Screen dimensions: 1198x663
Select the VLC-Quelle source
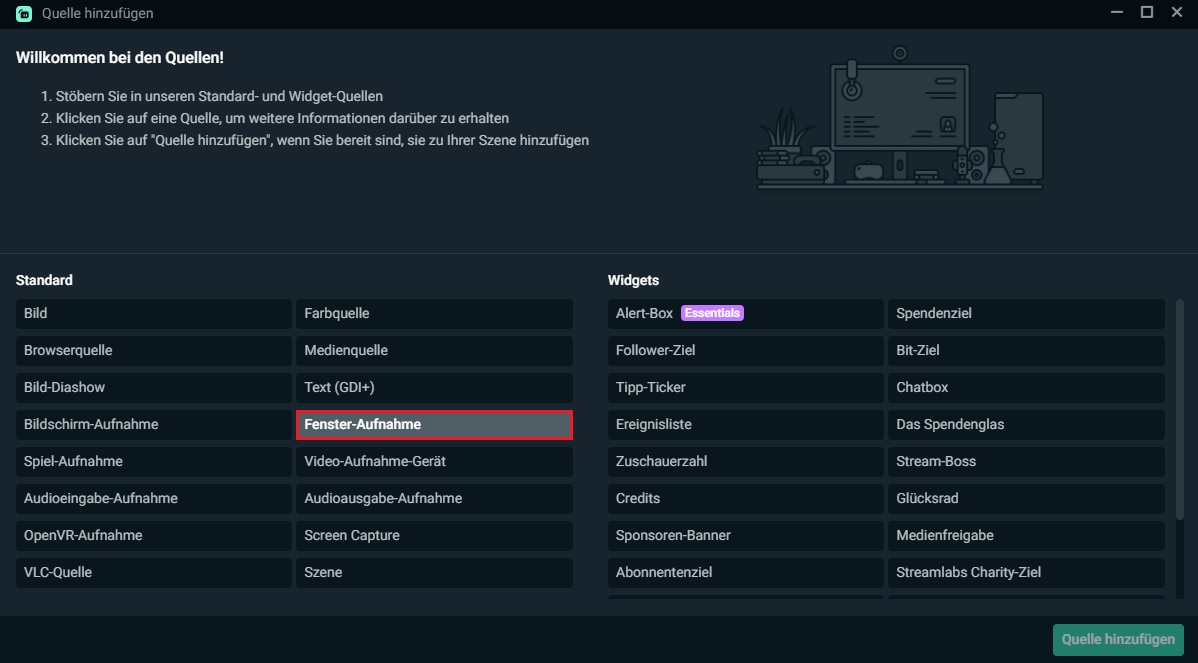pyautogui.click(x=153, y=572)
